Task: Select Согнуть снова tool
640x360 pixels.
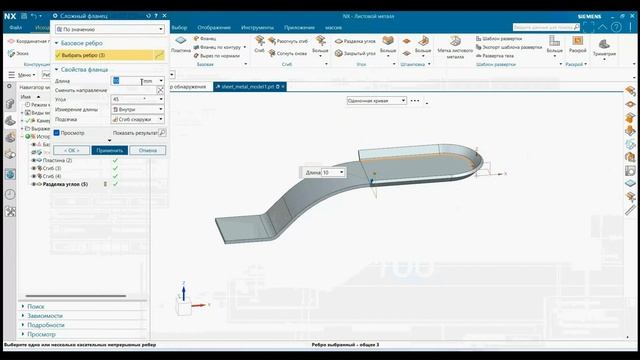Action: point(288,53)
